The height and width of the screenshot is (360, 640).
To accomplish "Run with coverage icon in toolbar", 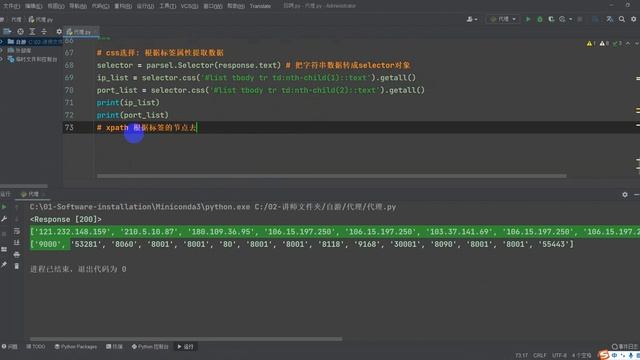I will click(551, 19).
